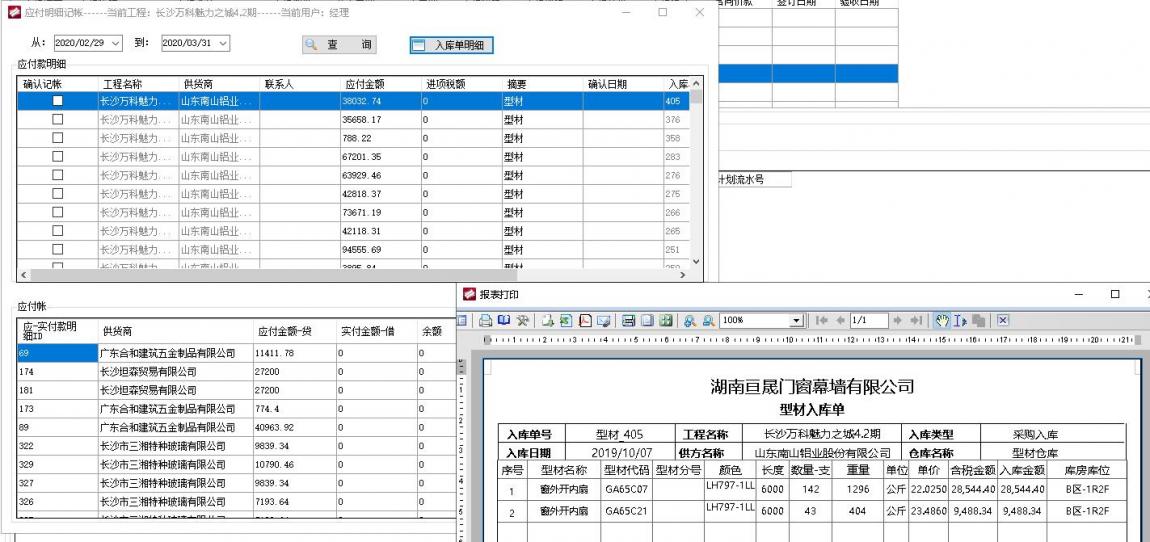Click the zoom in magnifier icon
The height and width of the screenshot is (542, 1150).
coord(689,321)
